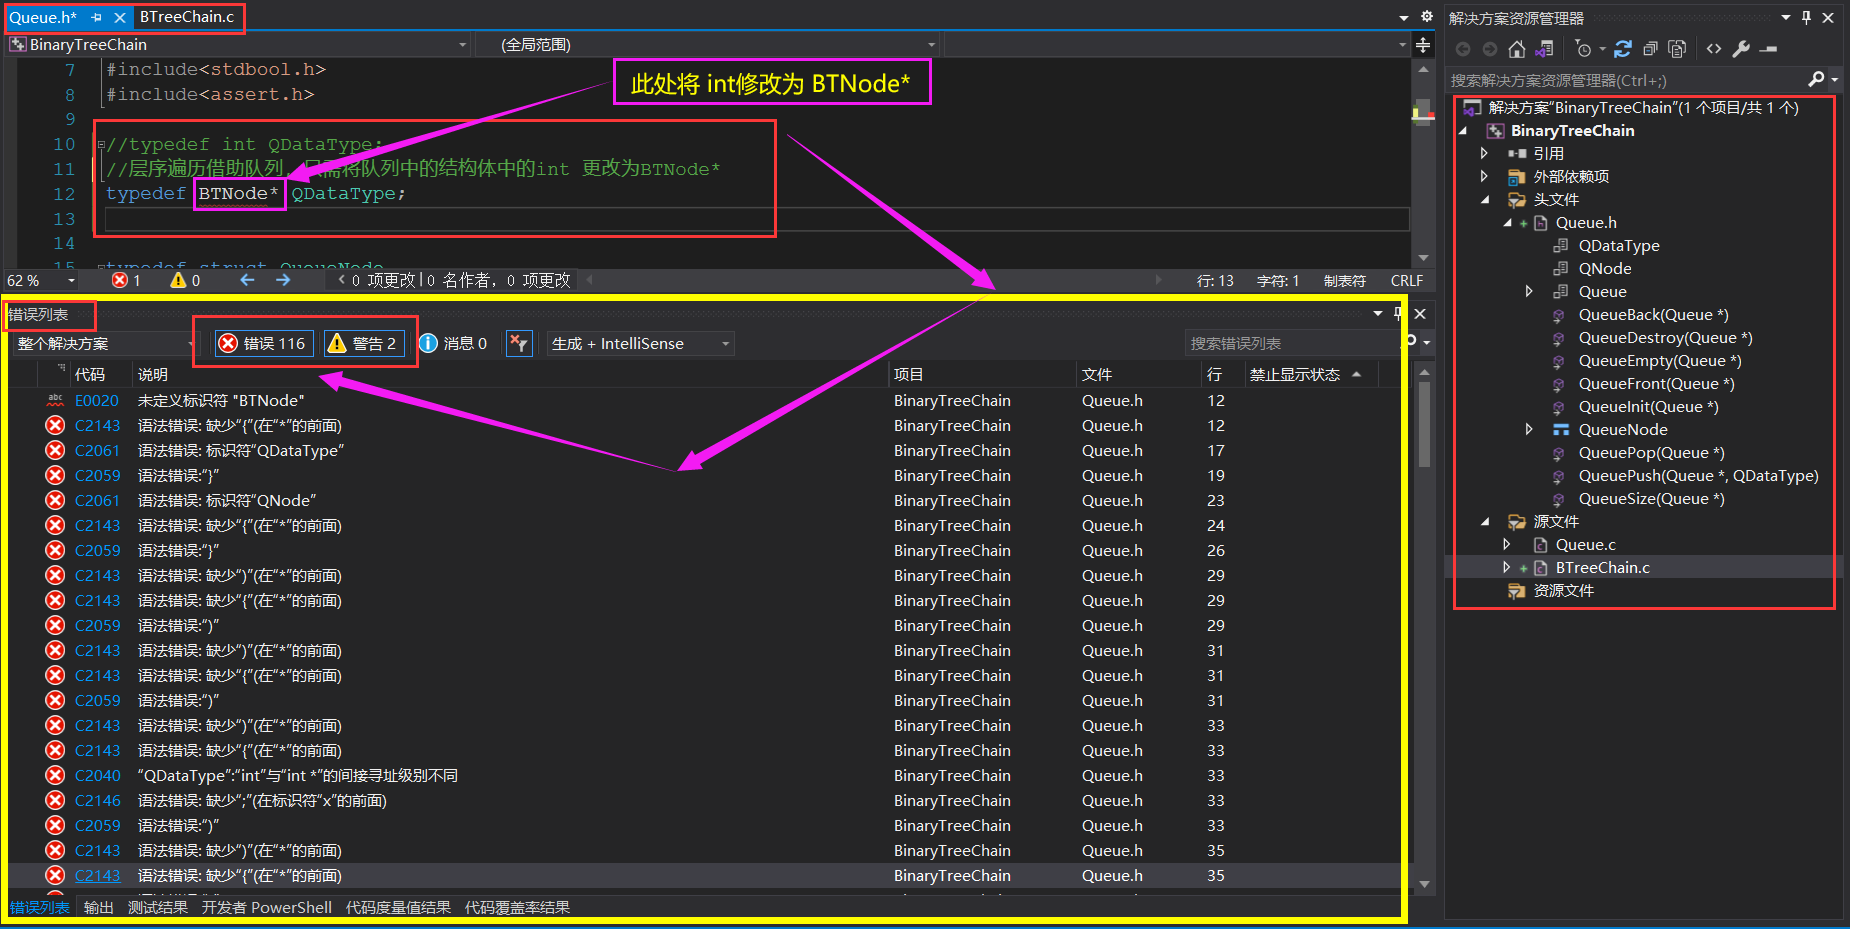Open the Output tab at bottom

(x=99, y=907)
